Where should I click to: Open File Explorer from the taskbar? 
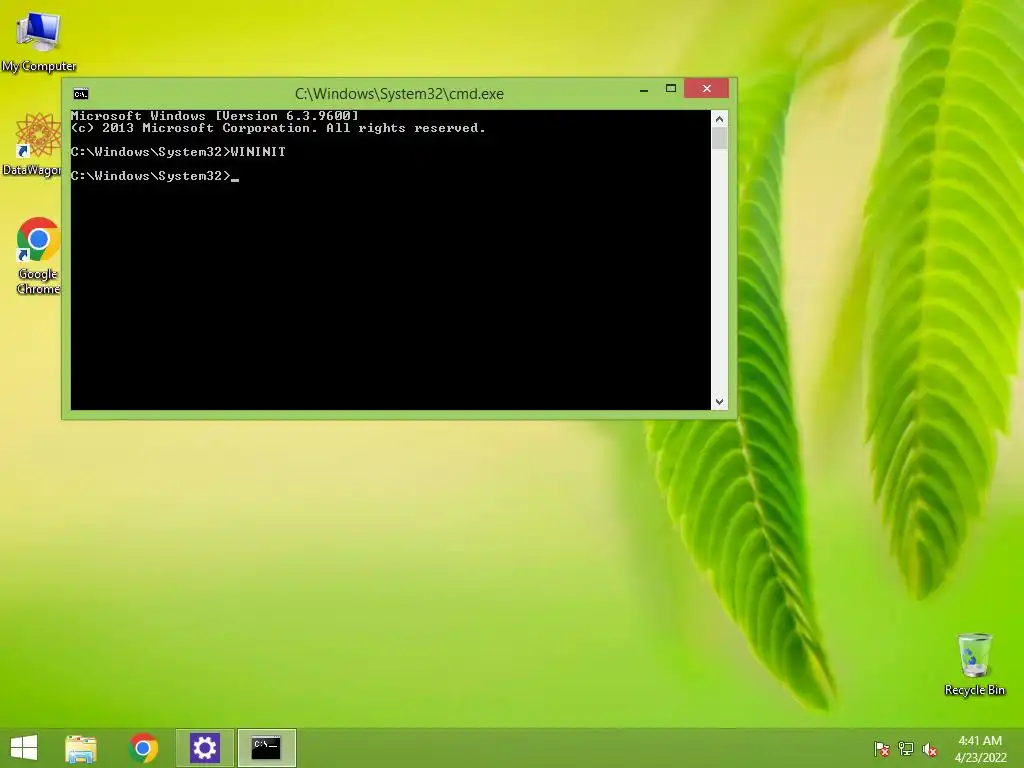click(x=81, y=748)
